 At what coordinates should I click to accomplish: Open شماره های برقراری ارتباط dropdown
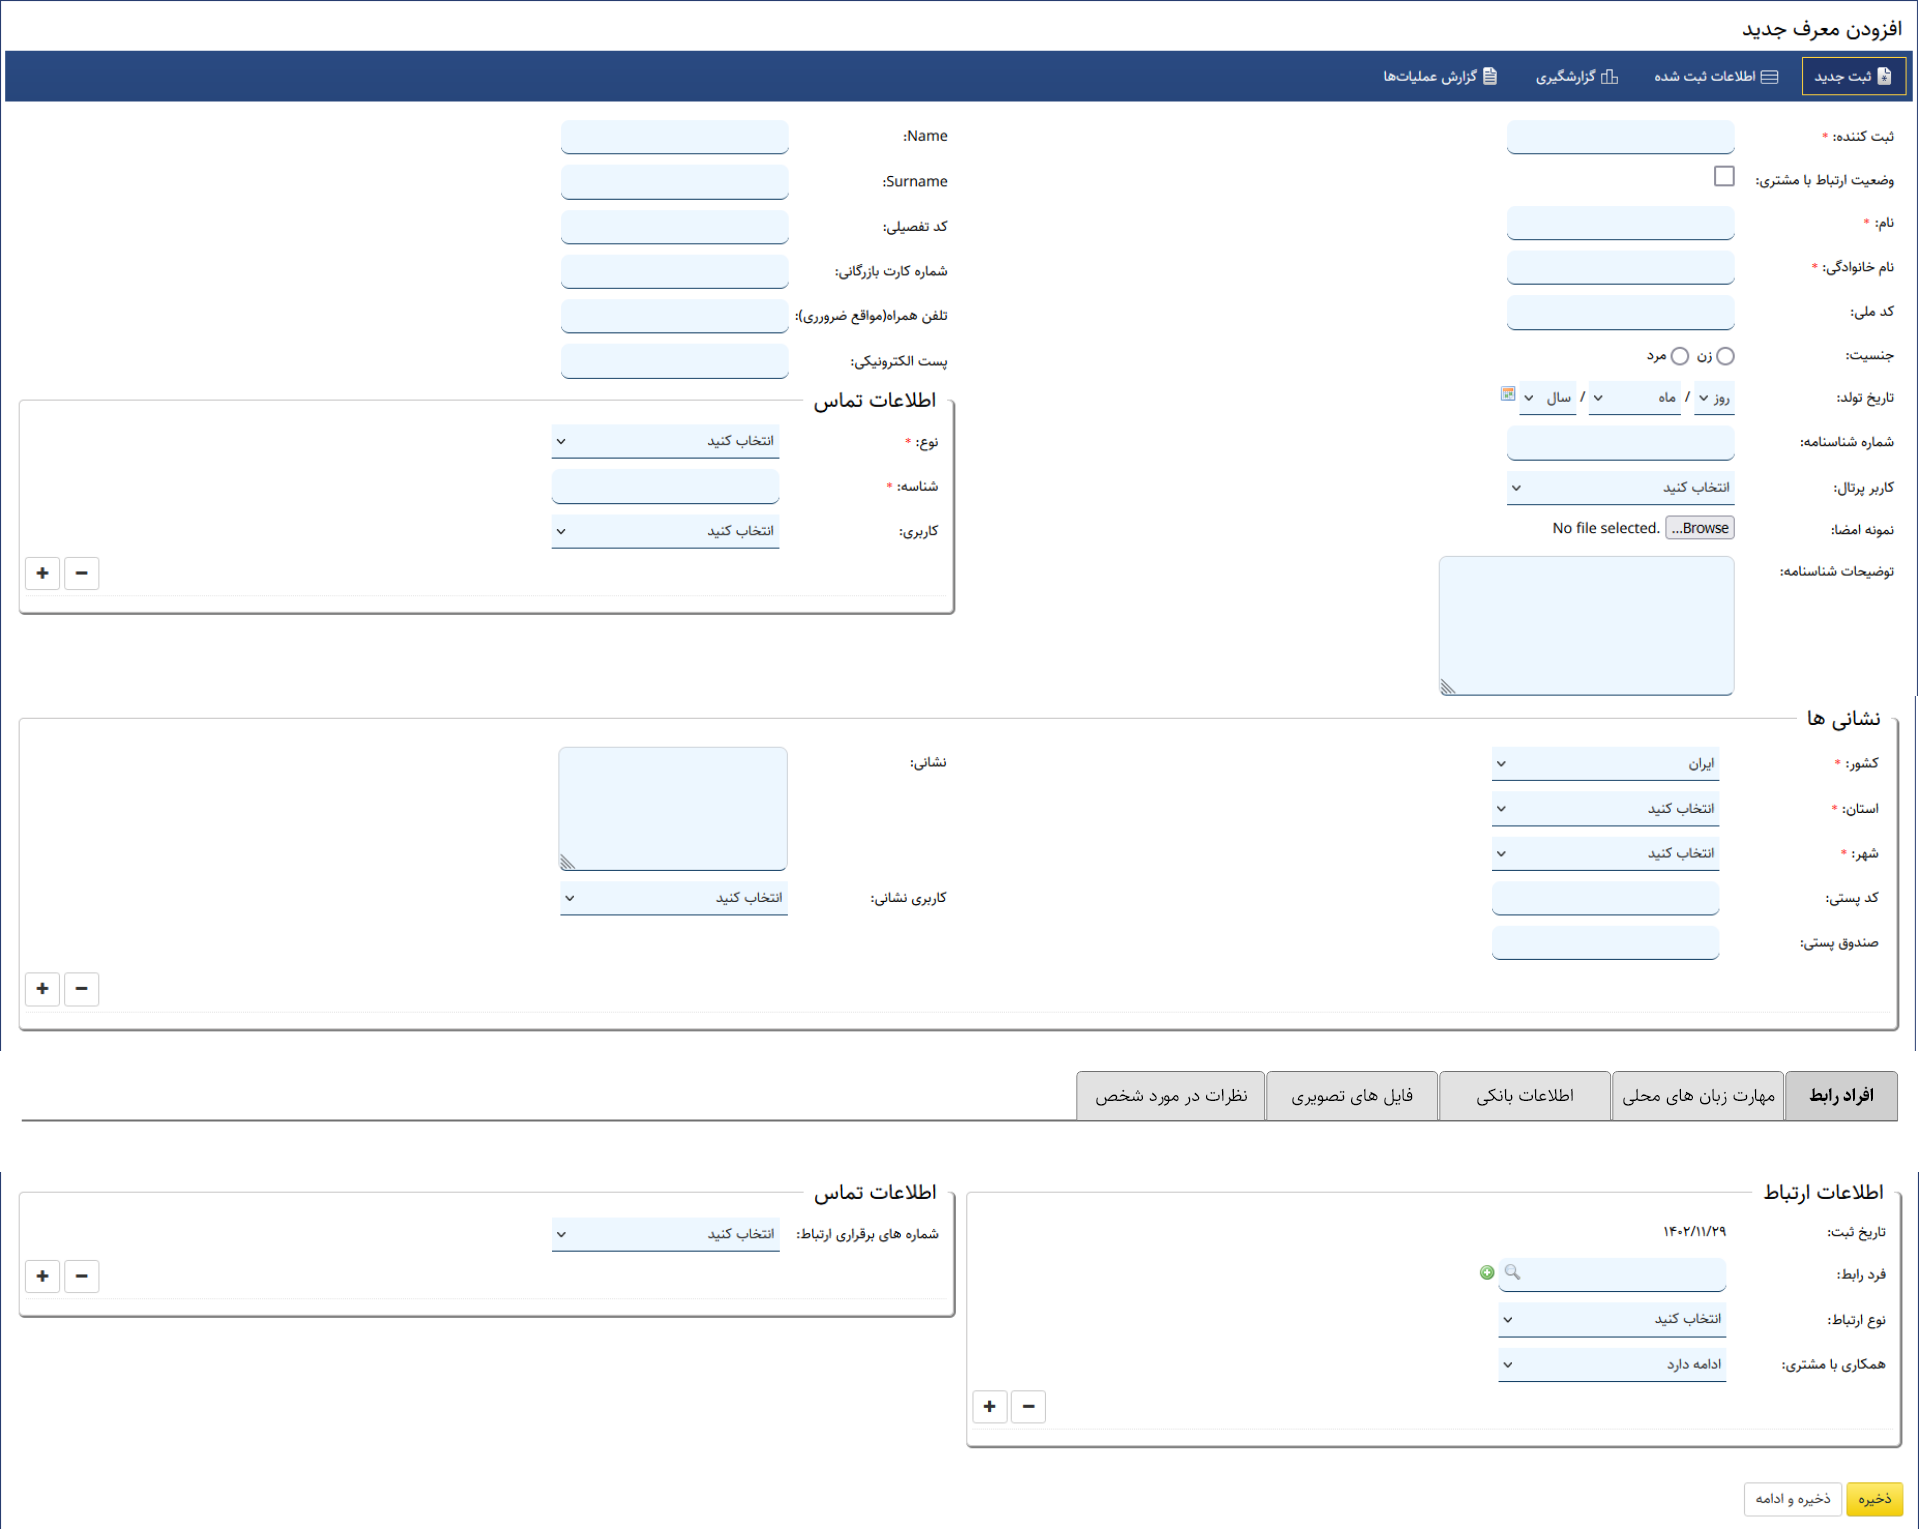point(665,1234)
